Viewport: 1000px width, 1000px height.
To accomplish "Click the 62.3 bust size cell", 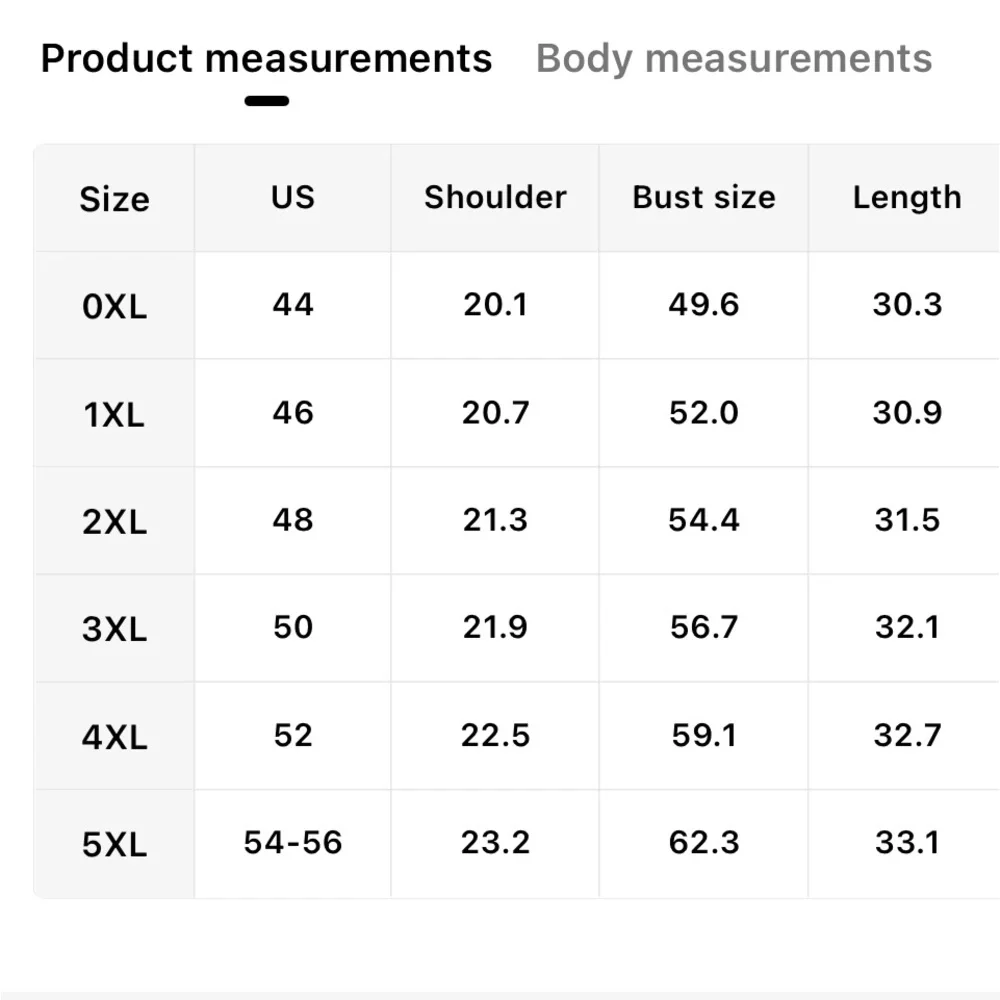I will click(x=703, y=843).
